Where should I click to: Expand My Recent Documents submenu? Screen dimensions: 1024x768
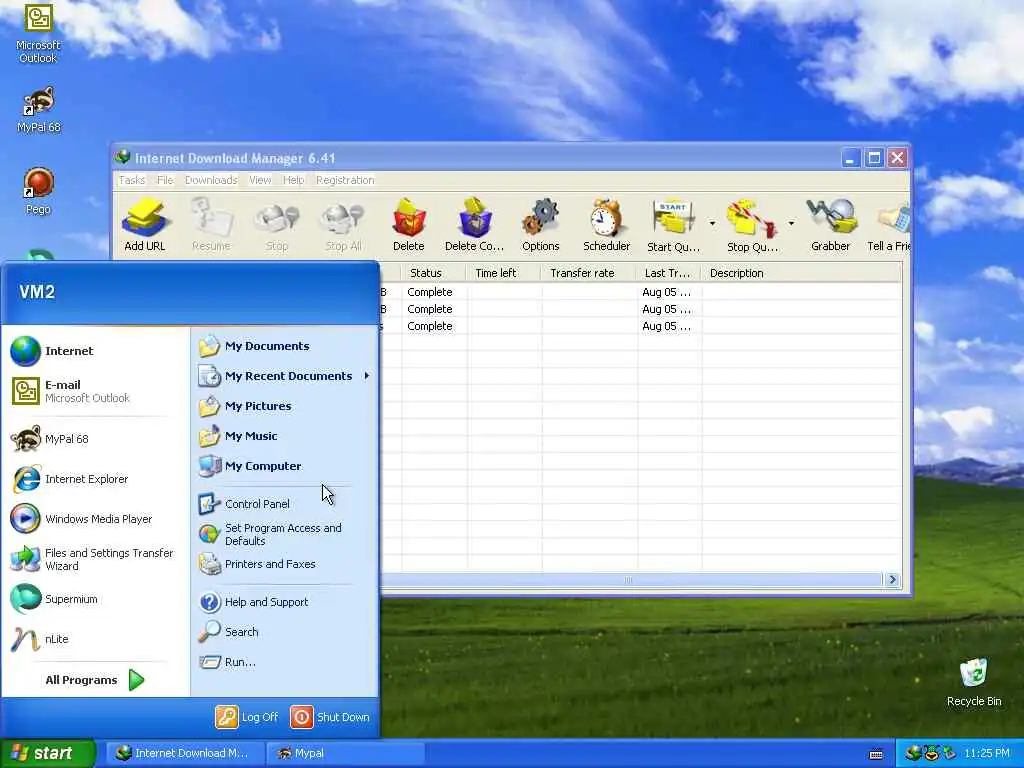tap(285, 376)
